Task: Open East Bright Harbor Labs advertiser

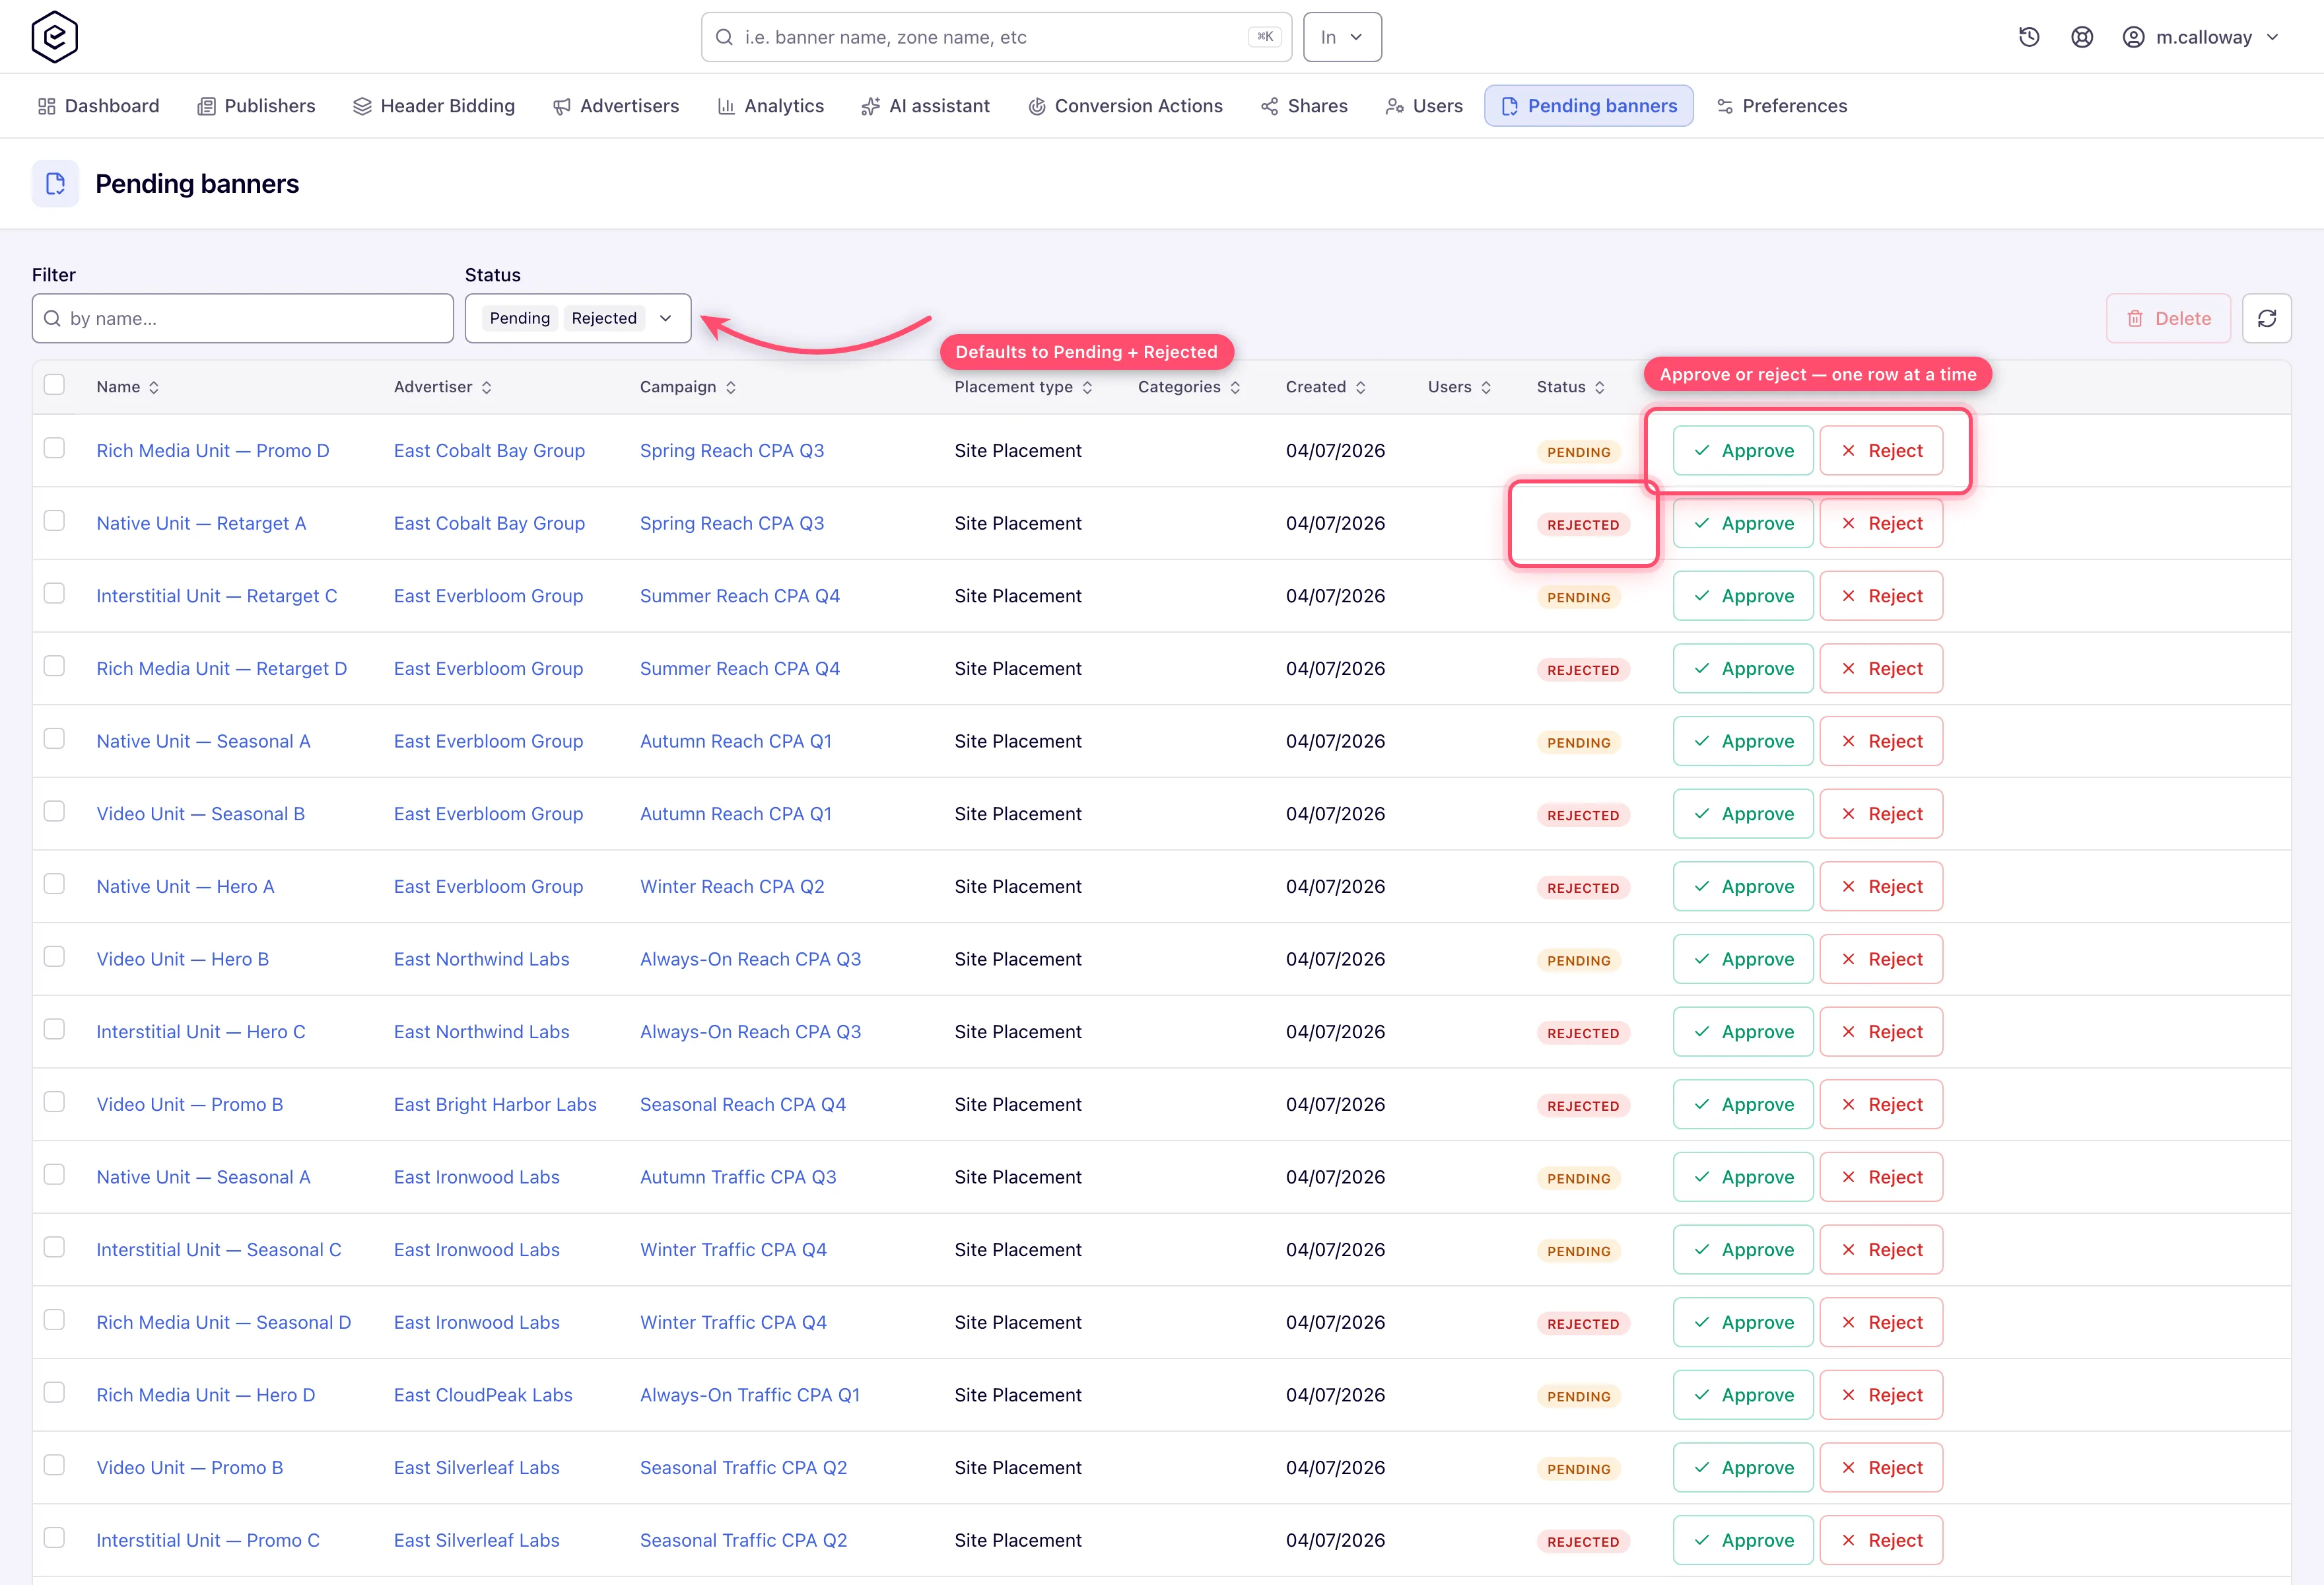Action: tap(495, 1105)
